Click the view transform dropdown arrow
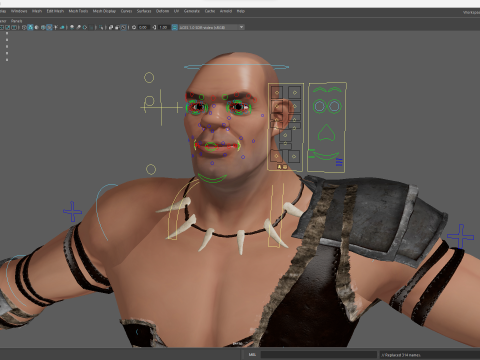 click(242, 27)
